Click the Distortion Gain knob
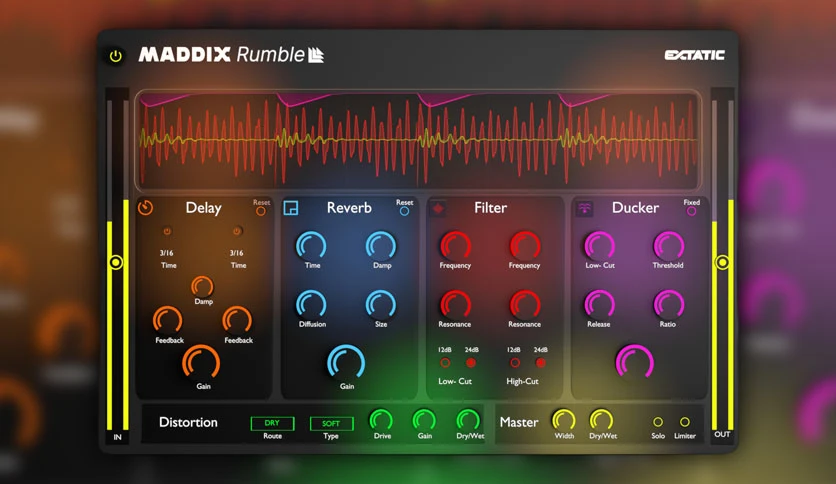 424,420
